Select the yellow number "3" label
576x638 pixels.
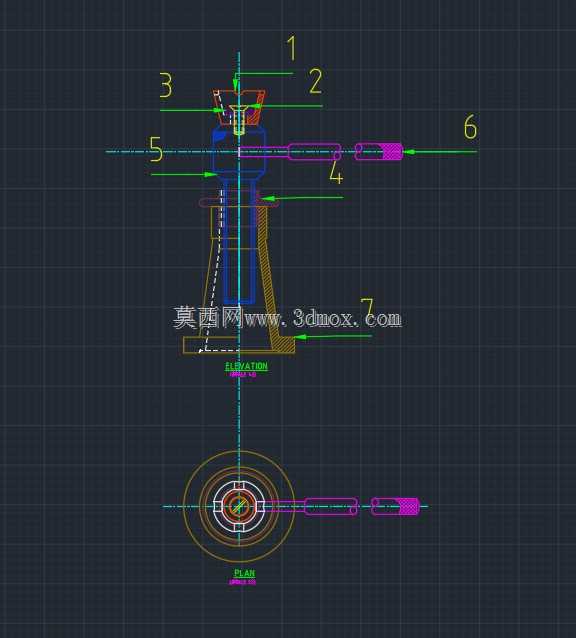166,85
